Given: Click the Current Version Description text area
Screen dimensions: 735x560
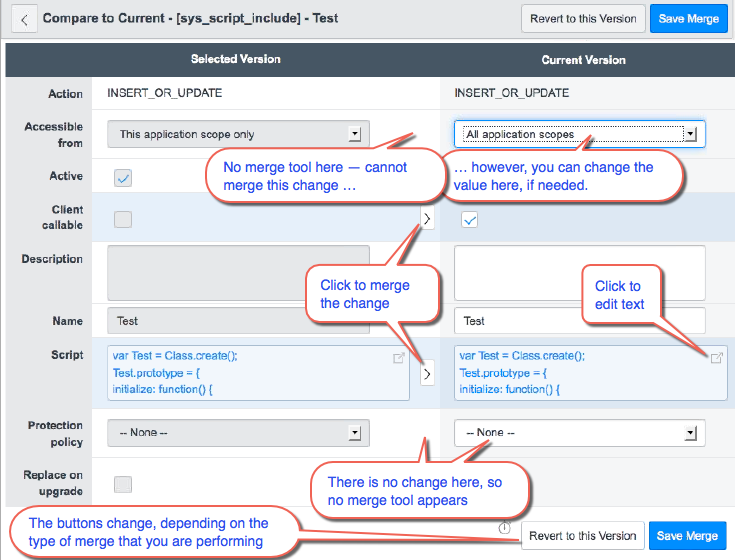Looking at the screenshot, I should (x=579, y=273).
